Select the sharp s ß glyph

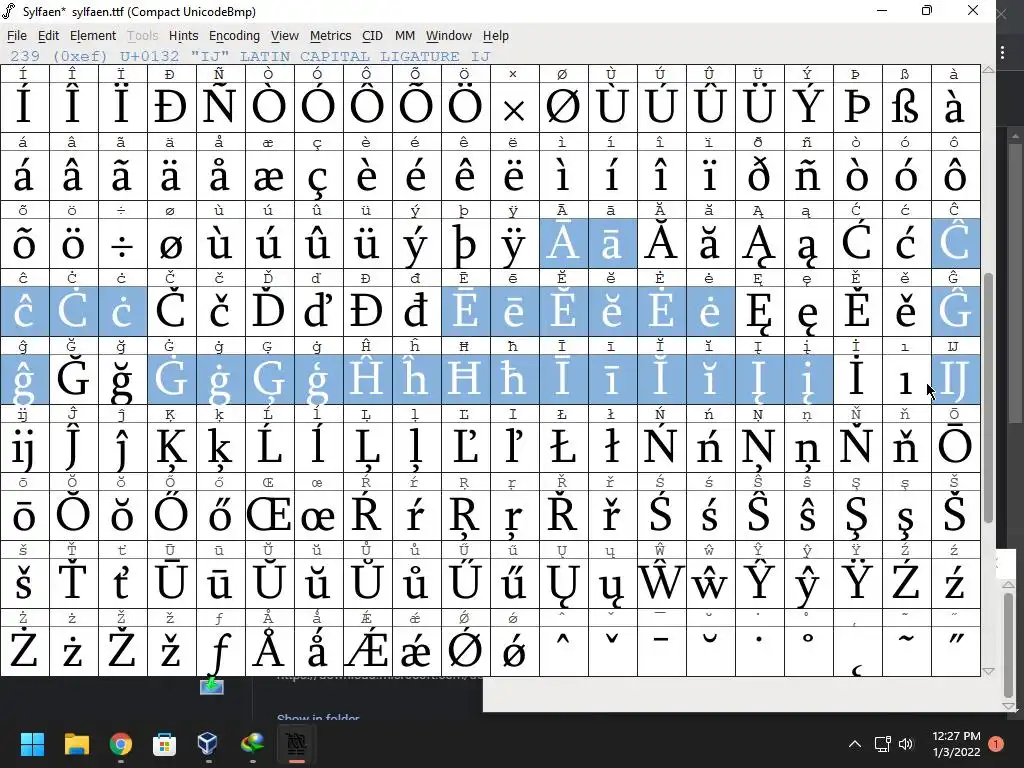(x=906, y=106)
